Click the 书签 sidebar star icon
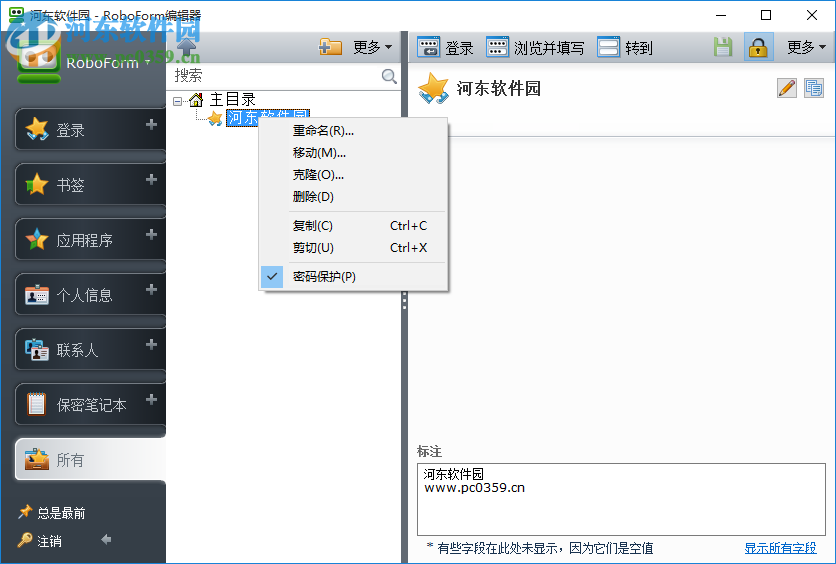The image size is (836, 564). pos(37,184)
